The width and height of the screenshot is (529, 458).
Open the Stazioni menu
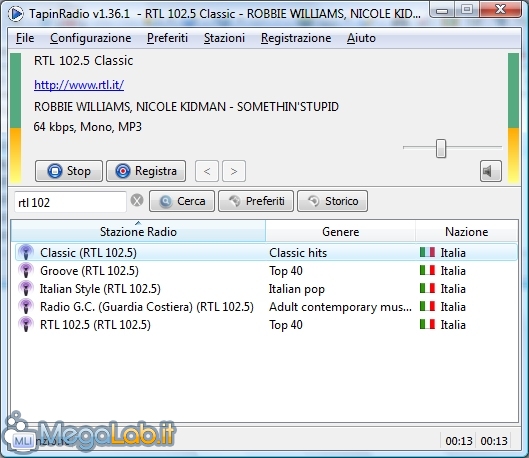click(x=224, y=38)
